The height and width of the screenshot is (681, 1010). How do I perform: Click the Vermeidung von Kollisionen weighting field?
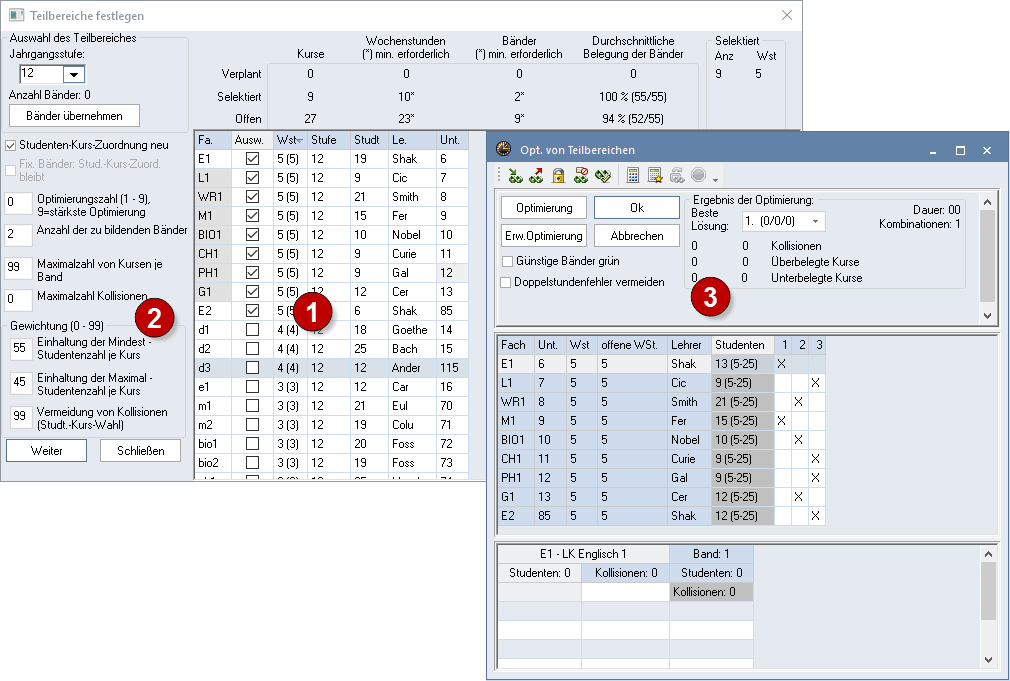click(22, 416)
